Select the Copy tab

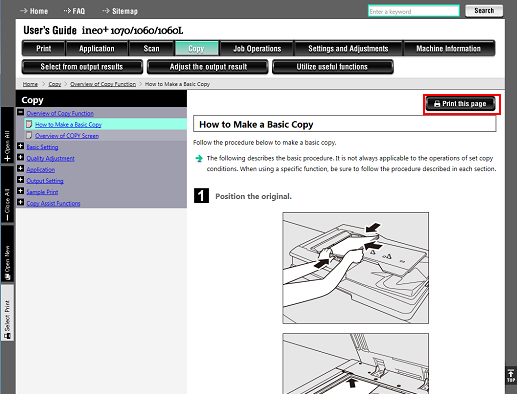196,49
